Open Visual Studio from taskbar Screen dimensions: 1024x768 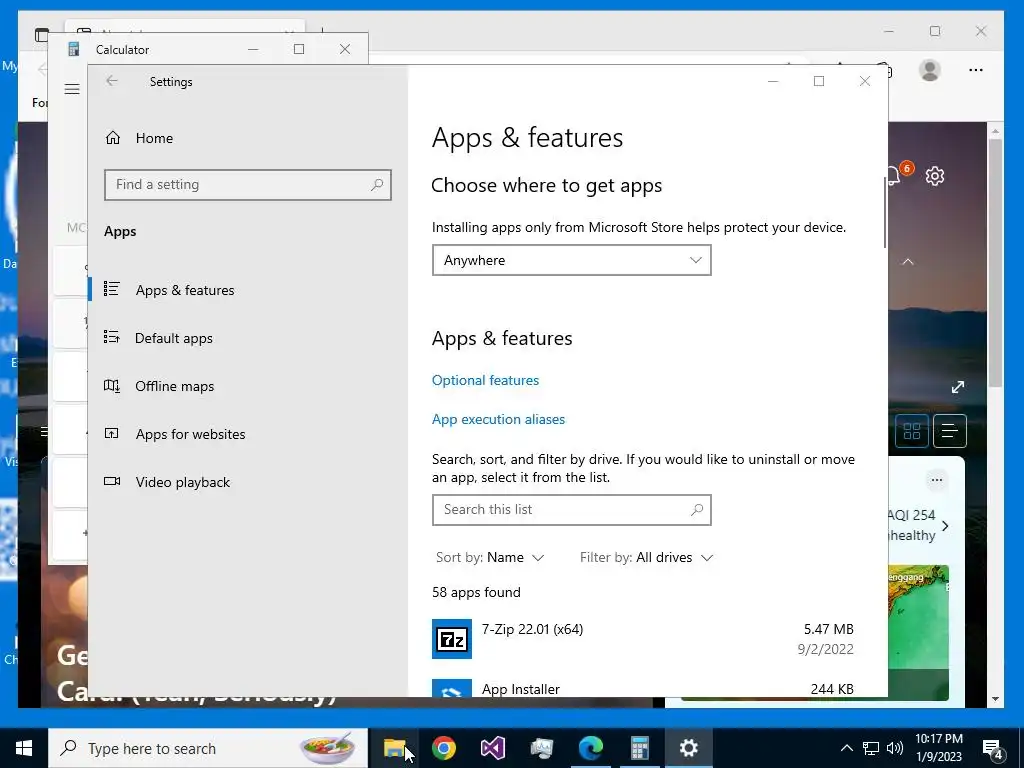[492, 748]
